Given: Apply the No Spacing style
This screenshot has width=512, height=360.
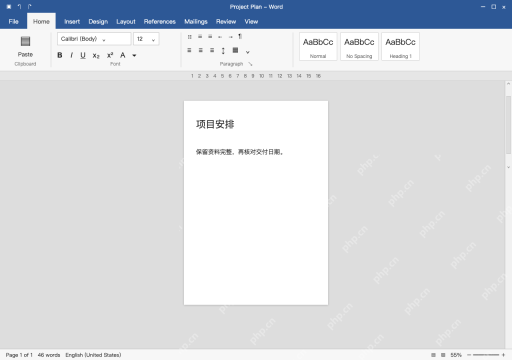Looking at the screenshot, I should [359, 47].
